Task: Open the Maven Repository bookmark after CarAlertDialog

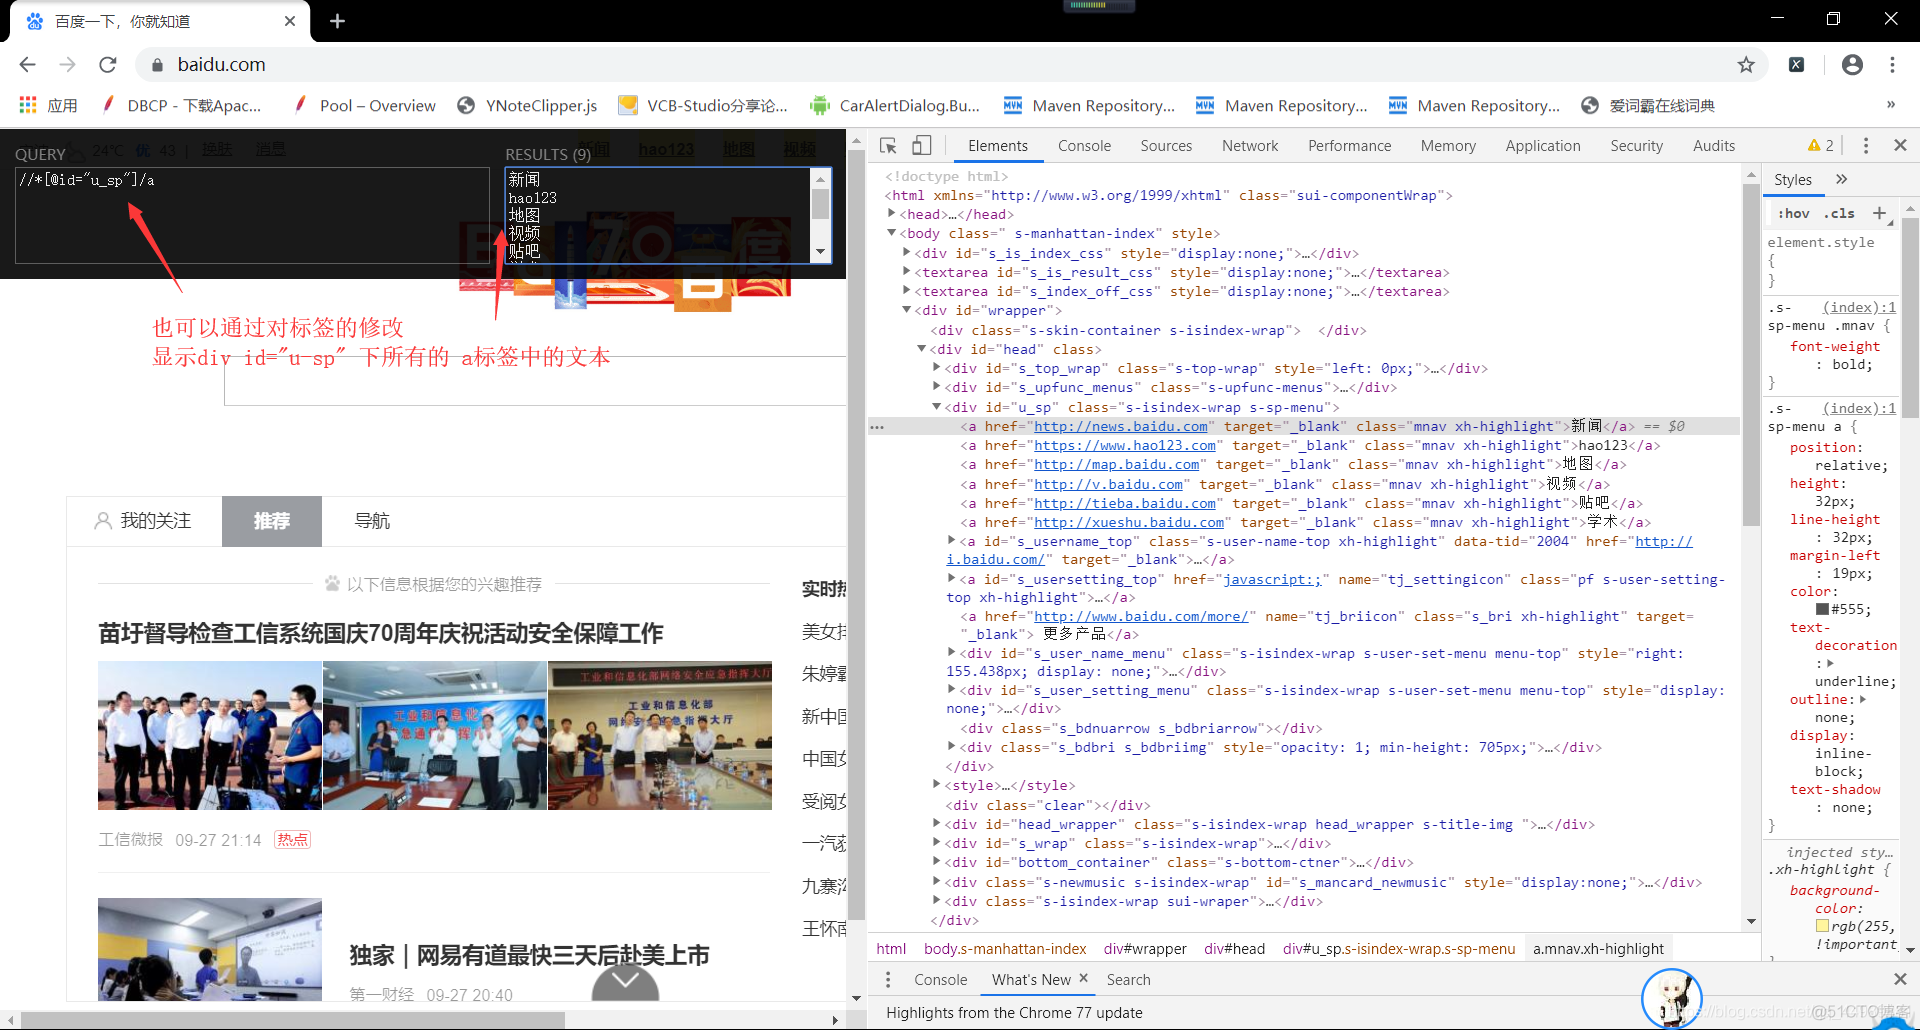Action: tap(1090, 105)
